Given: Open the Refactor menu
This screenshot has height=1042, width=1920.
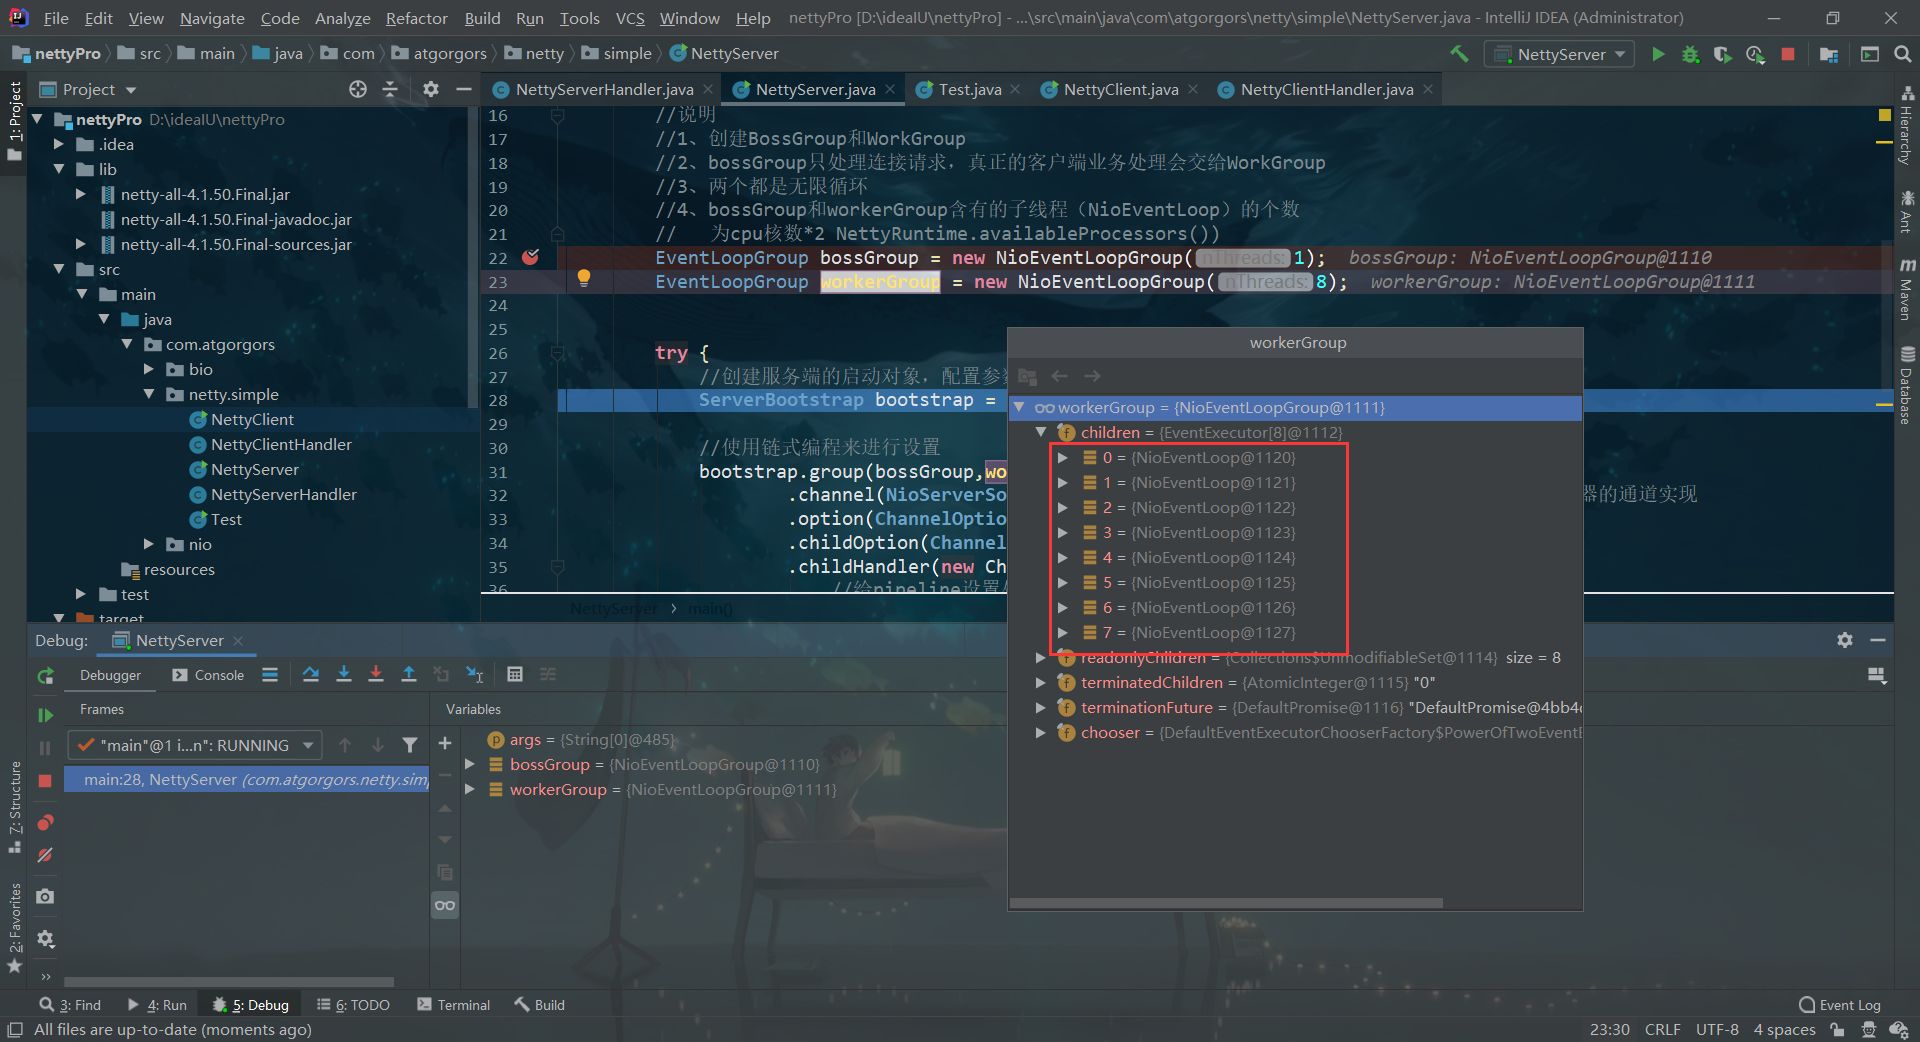Looking at the screenshot, I should point(416,18).
